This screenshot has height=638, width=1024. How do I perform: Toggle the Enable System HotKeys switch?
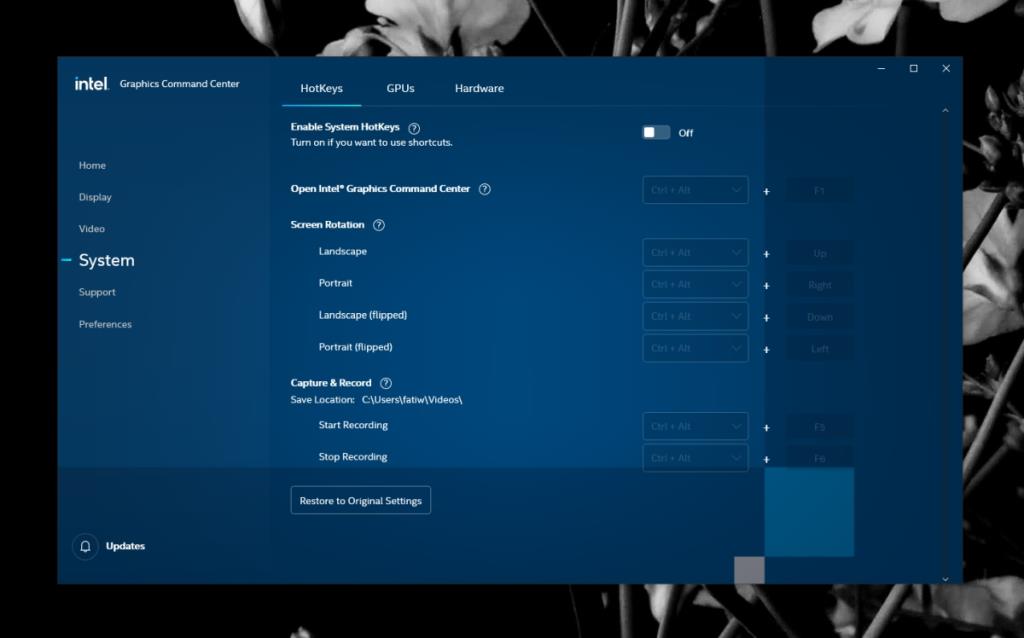tap(656, 132)
